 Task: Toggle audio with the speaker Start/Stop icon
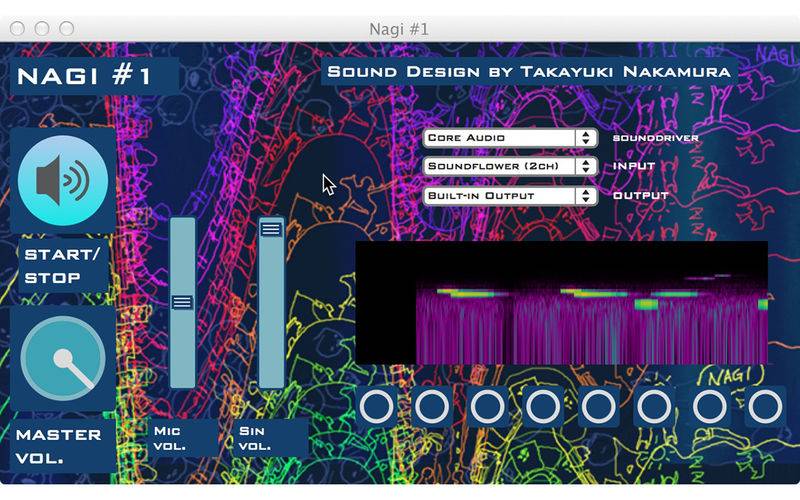[x=63, y=180]
